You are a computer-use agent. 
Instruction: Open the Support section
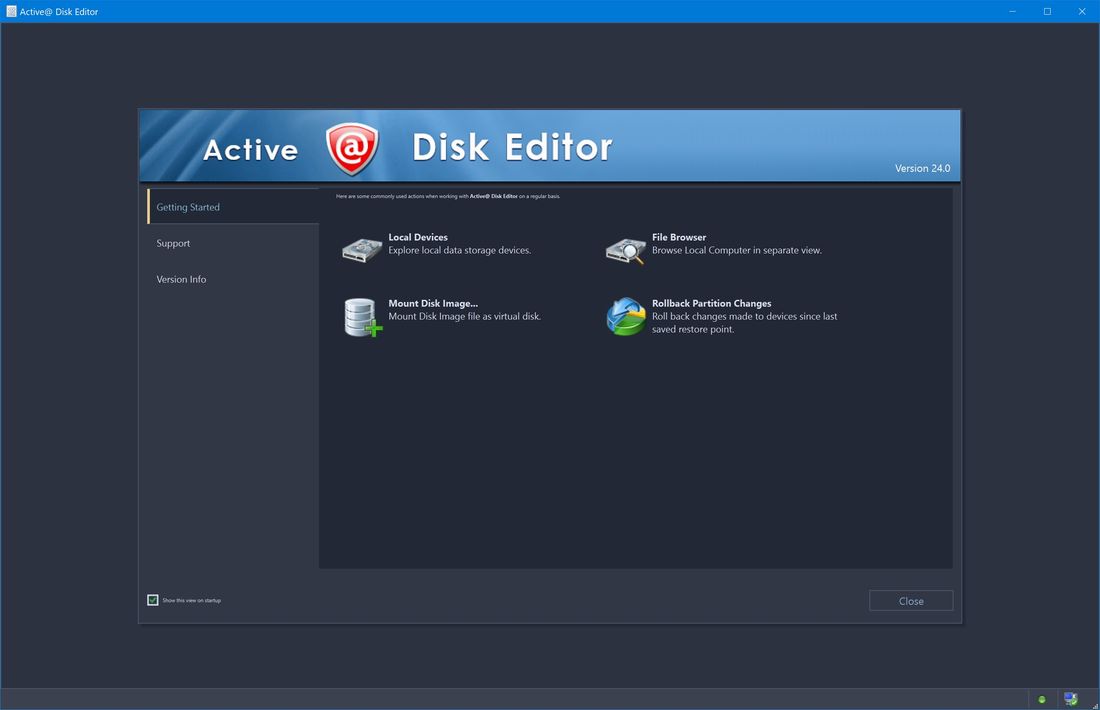click(x=173, y=243)
